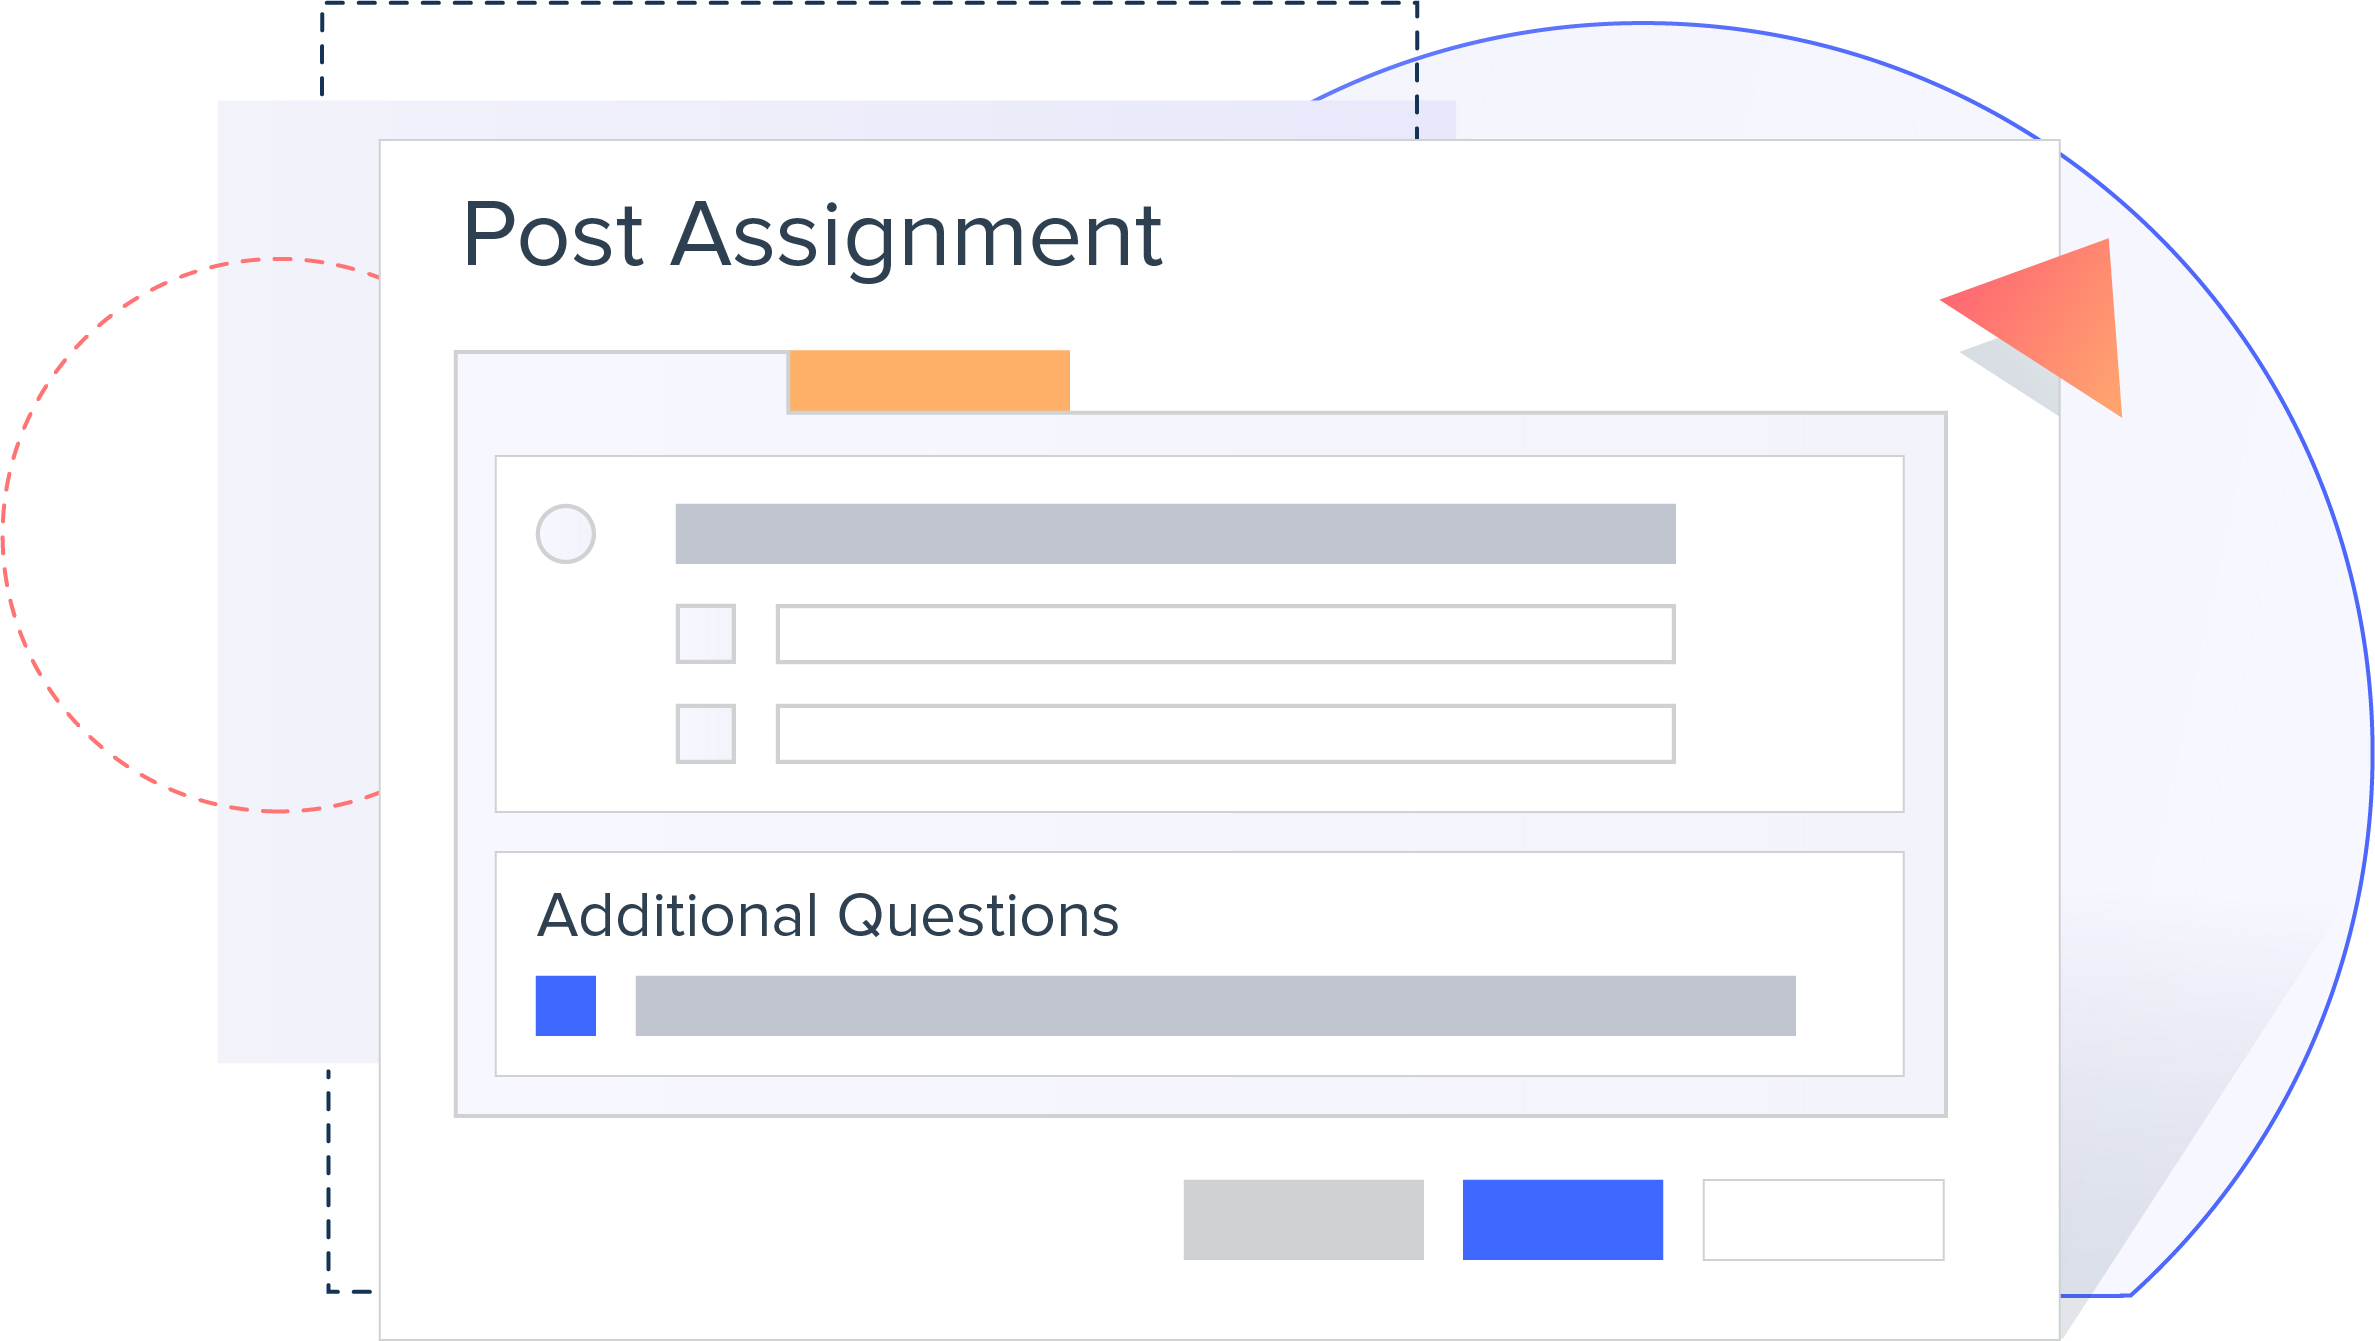Click the gray bar under Additional Questions

click(1215, 1006)
